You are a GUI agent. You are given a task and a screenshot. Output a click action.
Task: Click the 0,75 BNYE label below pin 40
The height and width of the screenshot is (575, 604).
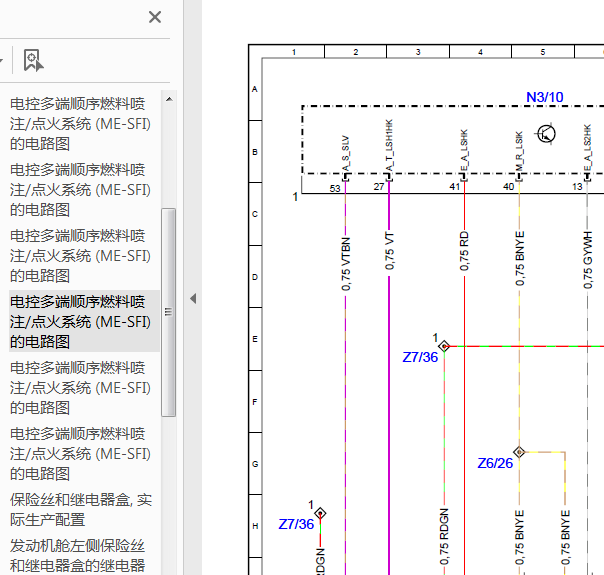(520, 258)
